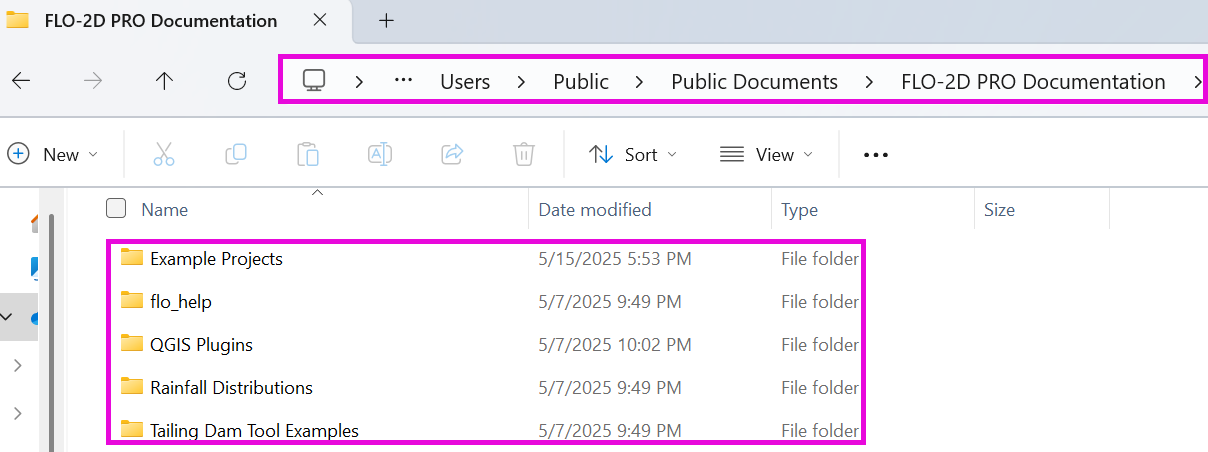Viewport: 1208px width, 452px height.
Task: Open a new tab with plus button
Action: click(387, 21)
